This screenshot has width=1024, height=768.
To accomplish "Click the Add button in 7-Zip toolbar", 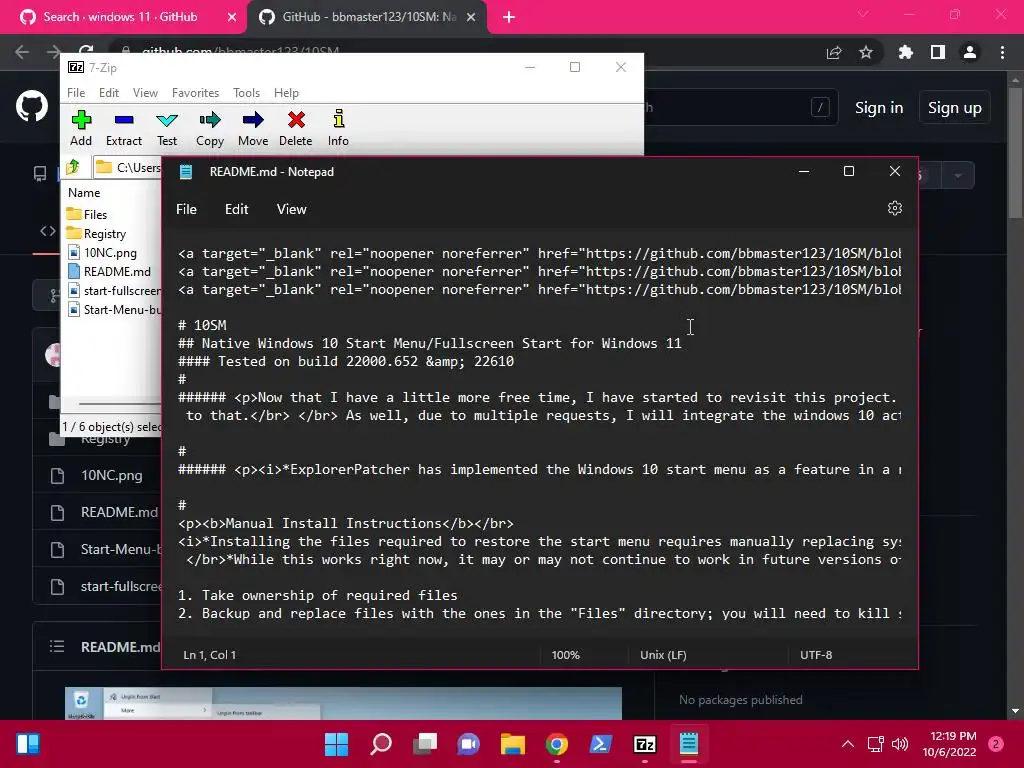I will (x=81, y=128).
